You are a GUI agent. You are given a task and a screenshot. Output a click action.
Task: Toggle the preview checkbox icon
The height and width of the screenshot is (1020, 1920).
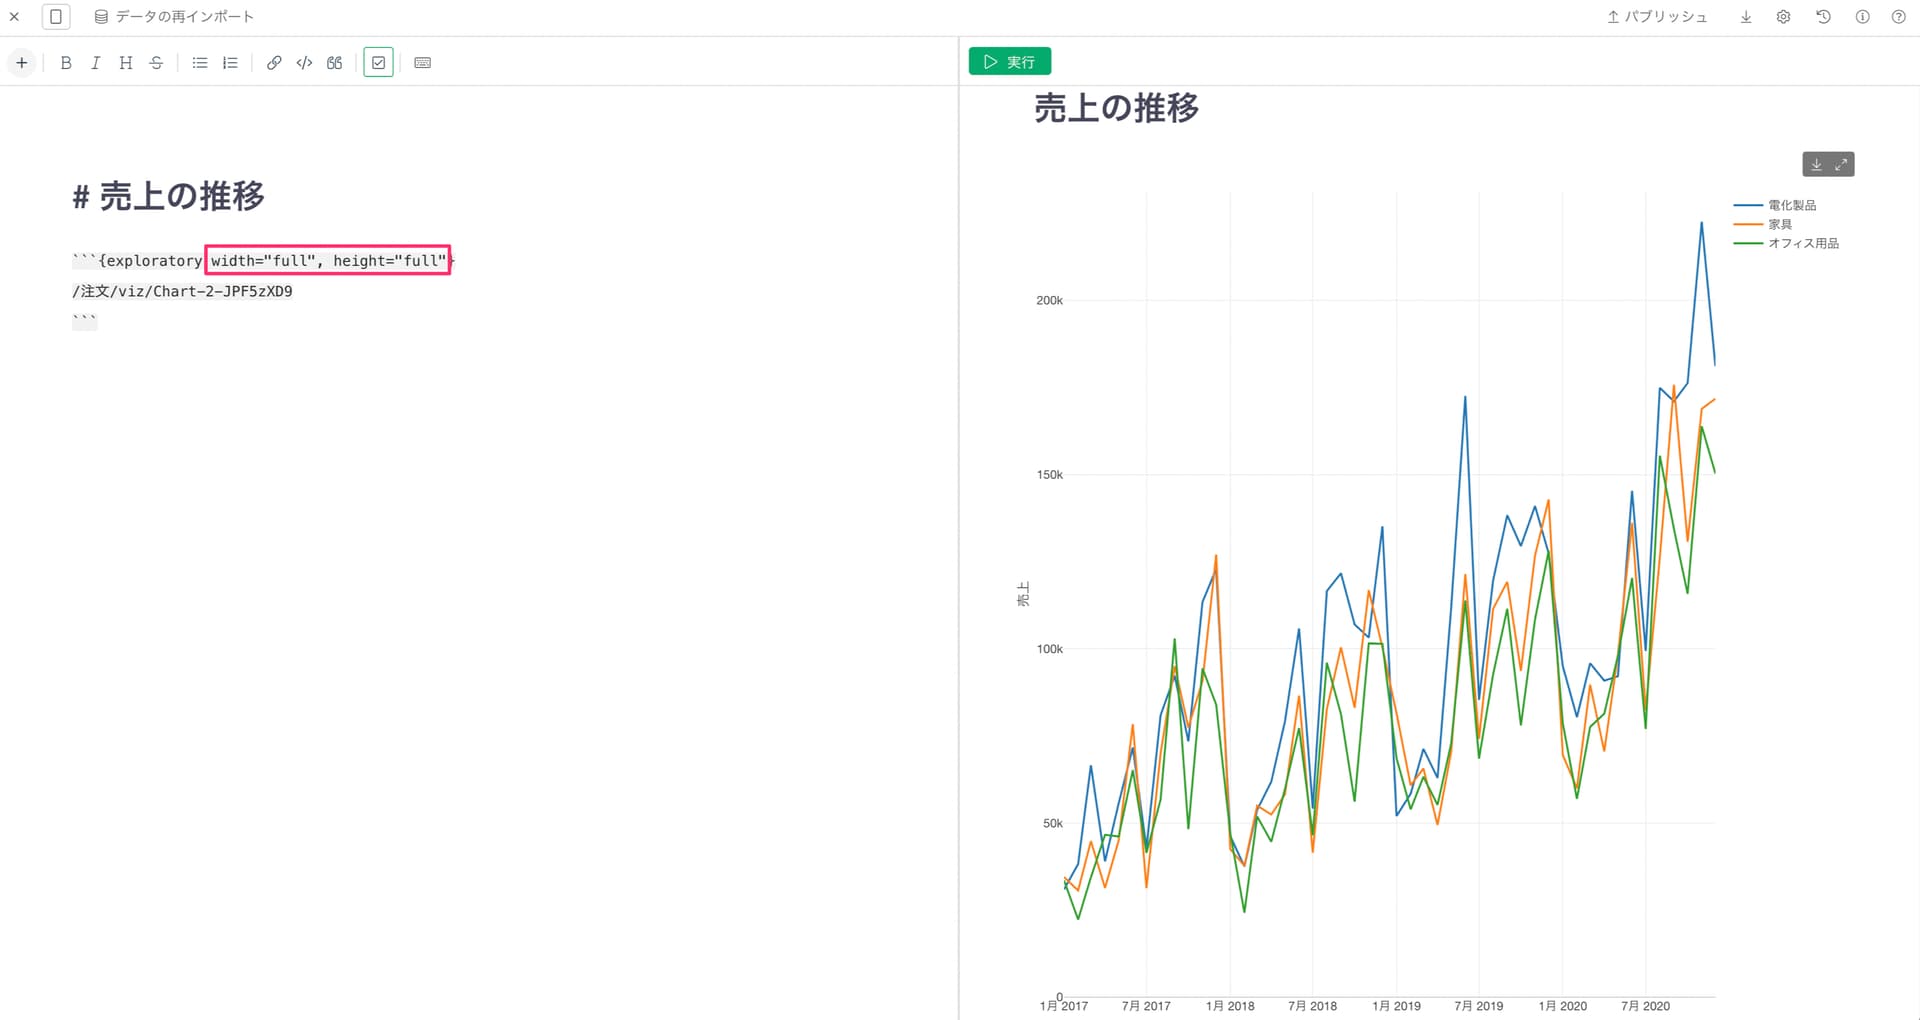pos(378,63)
